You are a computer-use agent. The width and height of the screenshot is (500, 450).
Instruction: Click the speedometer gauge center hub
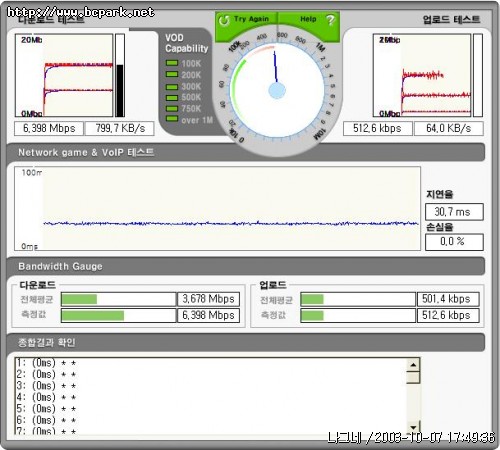pyautogui.click(x=277, y=91)
